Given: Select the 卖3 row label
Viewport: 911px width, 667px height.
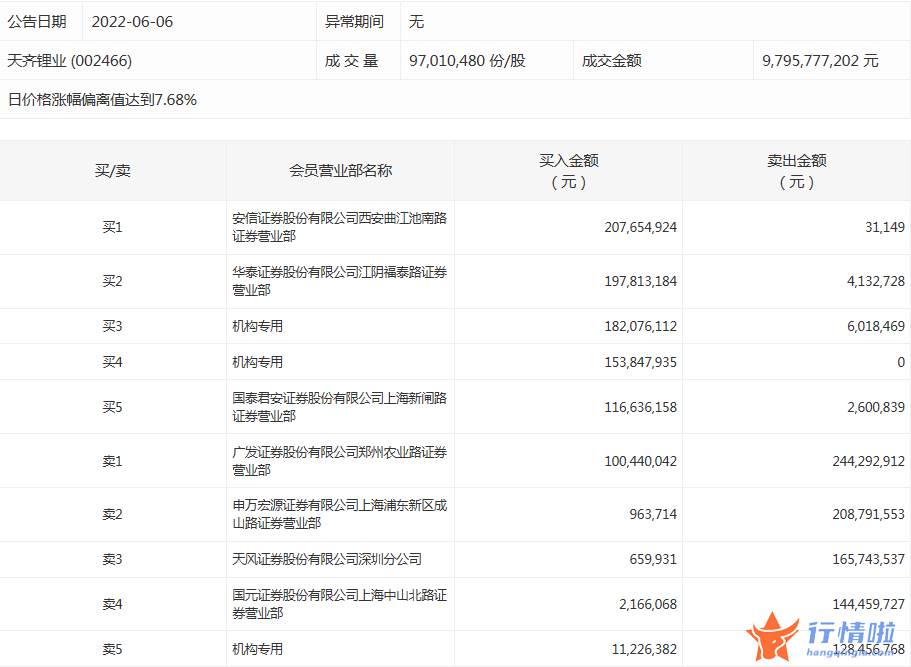Looking at the screenshot, I should point(113,559).
